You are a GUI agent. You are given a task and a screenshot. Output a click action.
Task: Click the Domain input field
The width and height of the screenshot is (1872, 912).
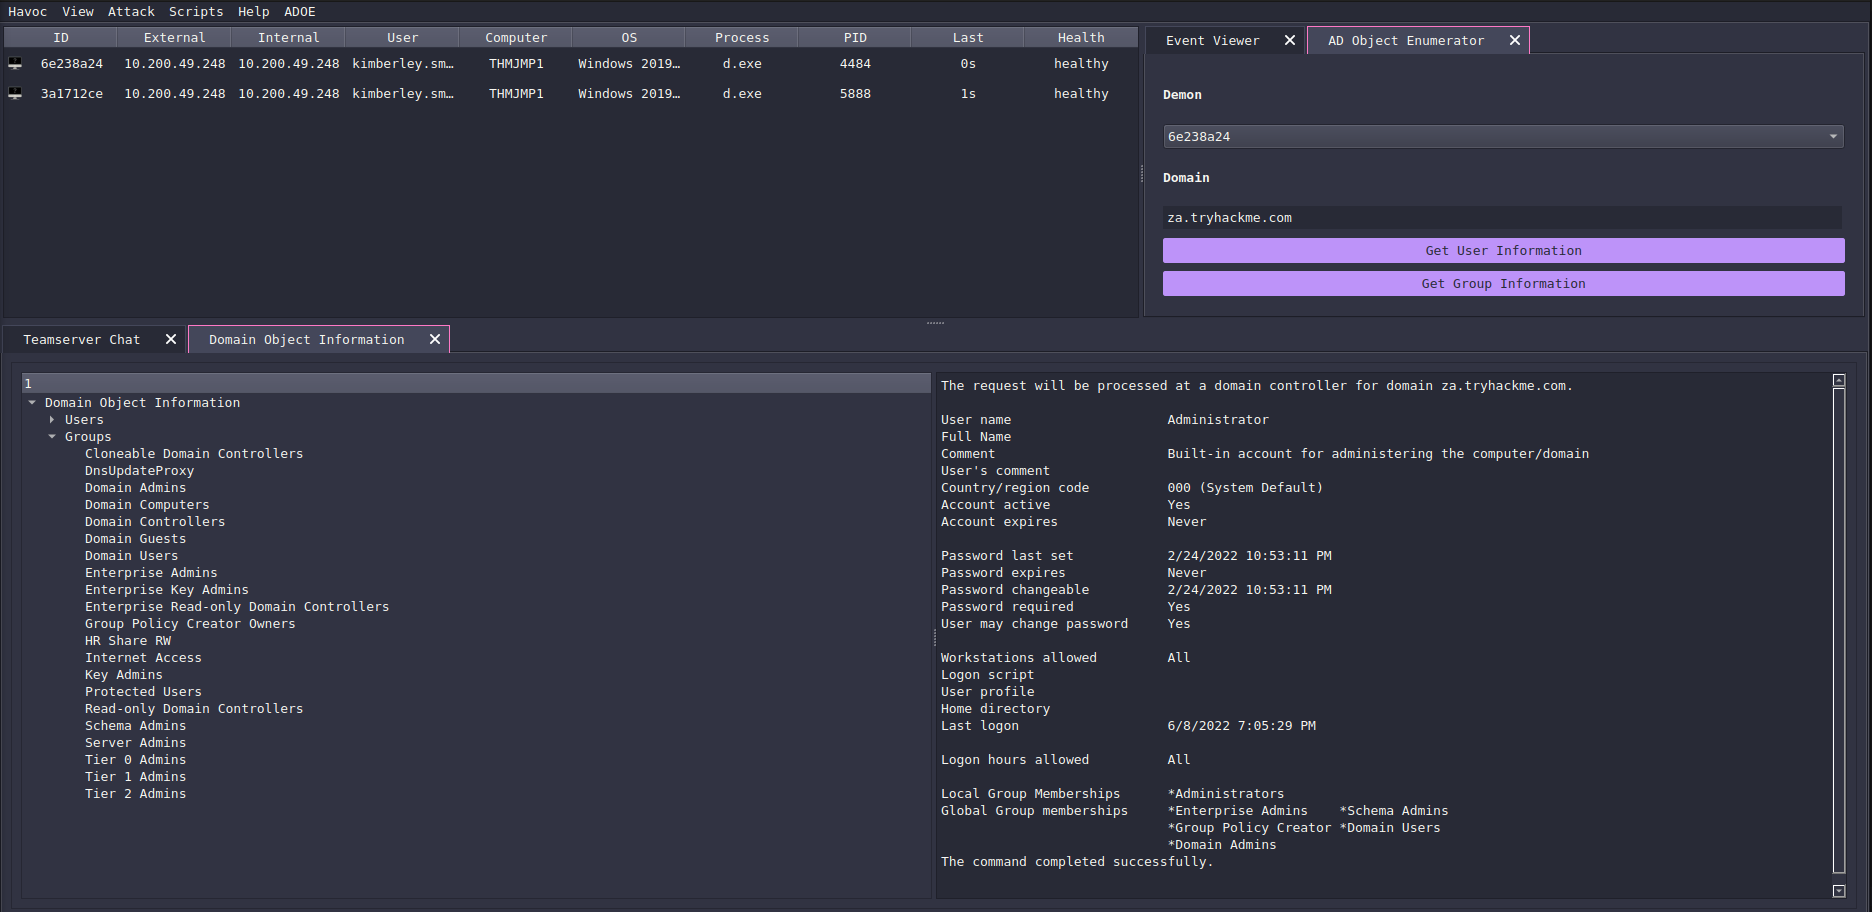[1500, 218]
